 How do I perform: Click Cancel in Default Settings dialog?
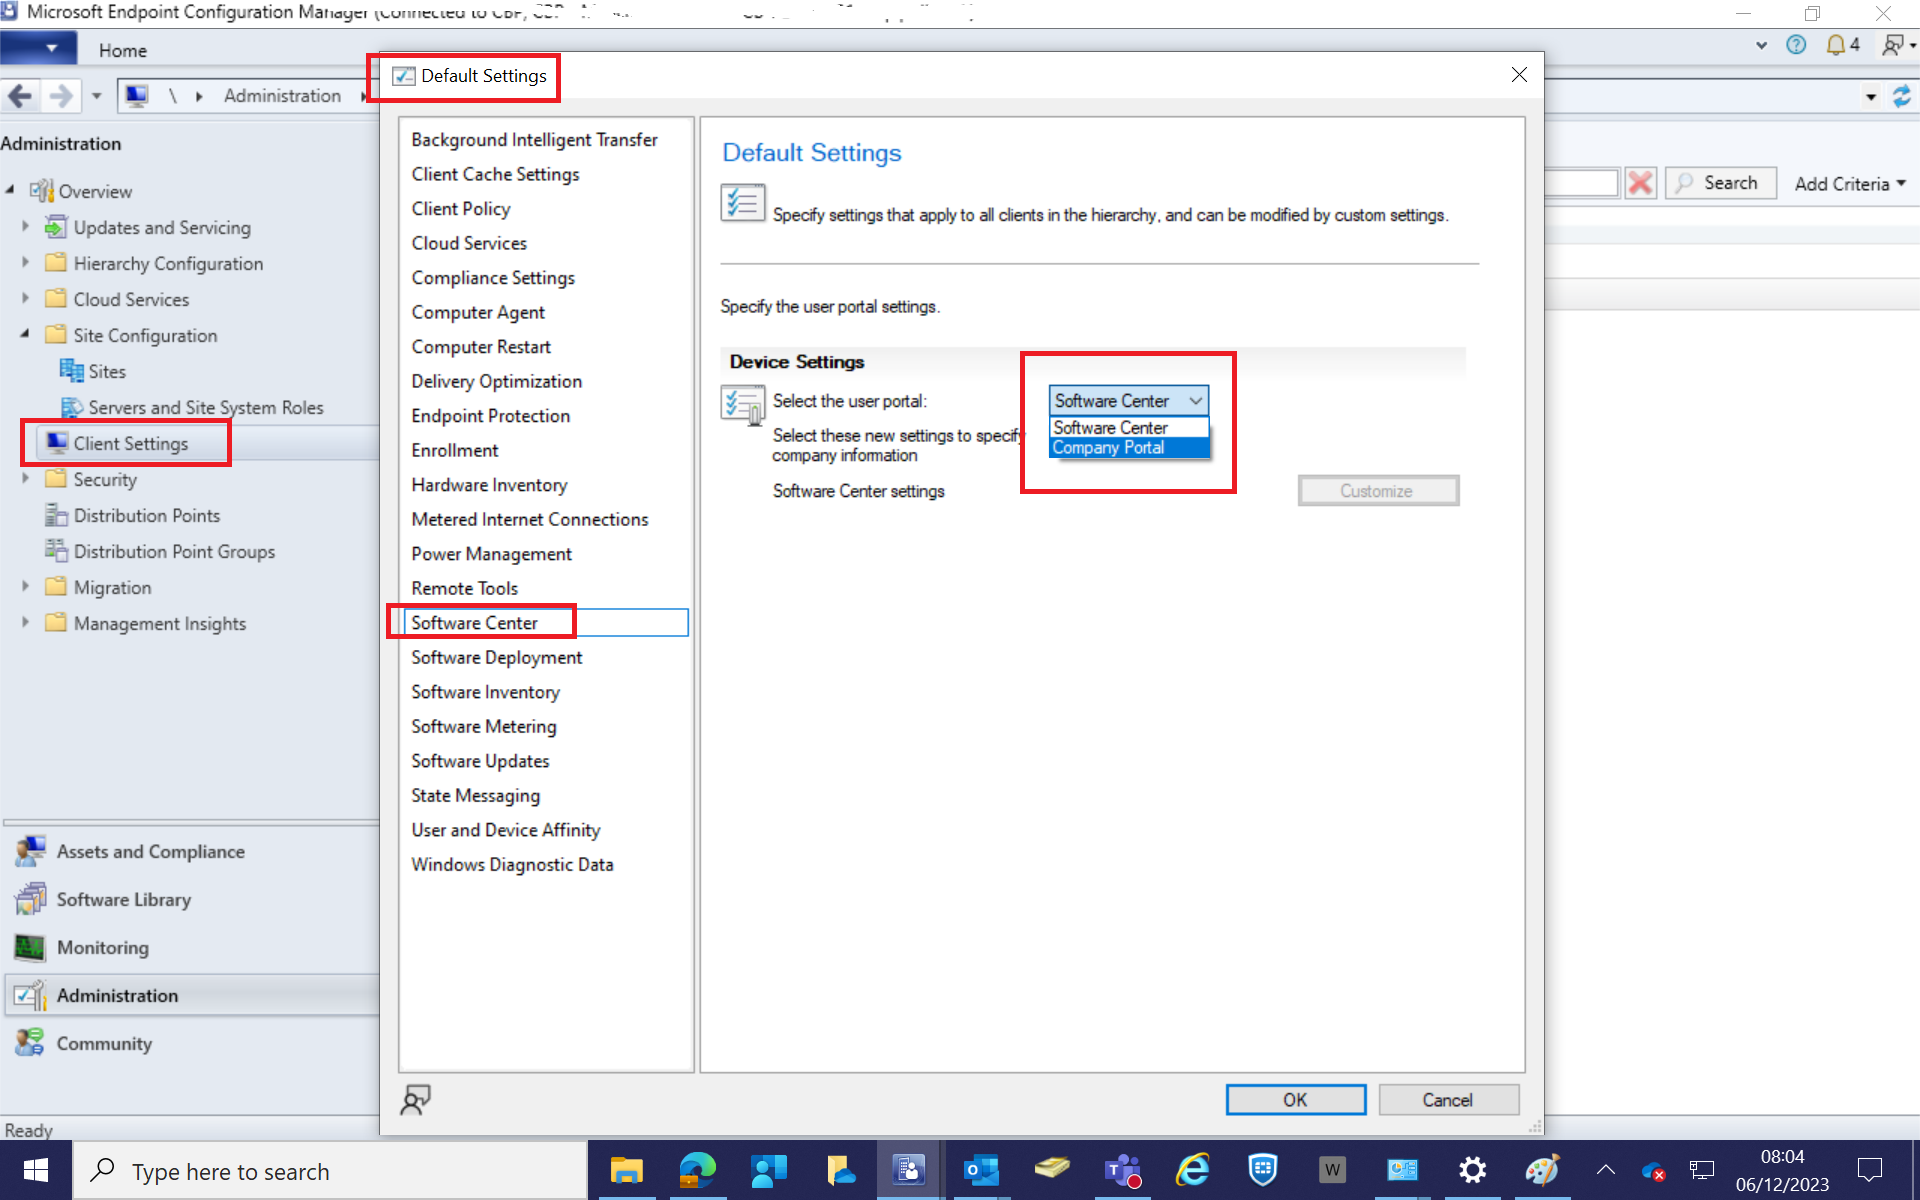click(x=1448, y=1100)
